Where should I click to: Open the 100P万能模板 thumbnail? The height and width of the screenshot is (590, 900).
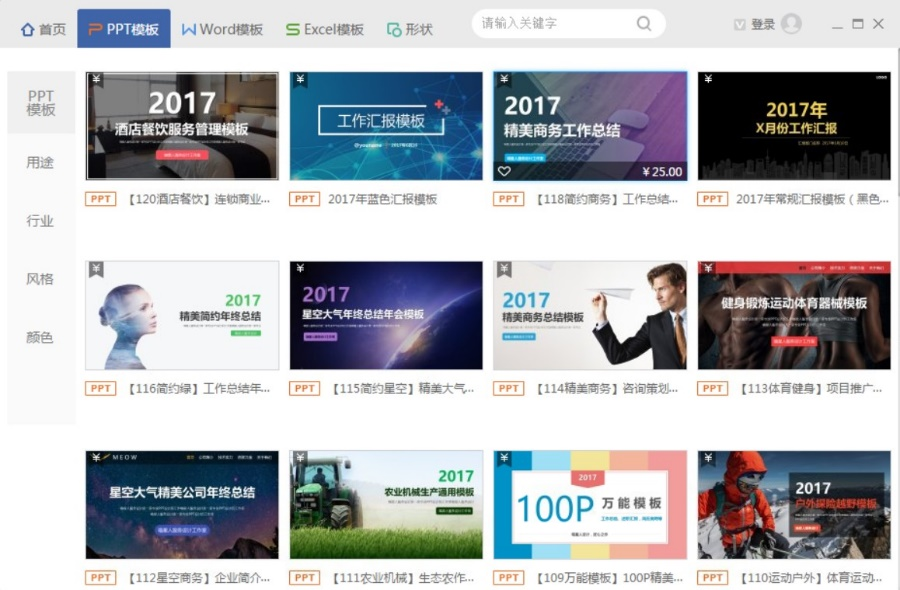pos(590,504)
